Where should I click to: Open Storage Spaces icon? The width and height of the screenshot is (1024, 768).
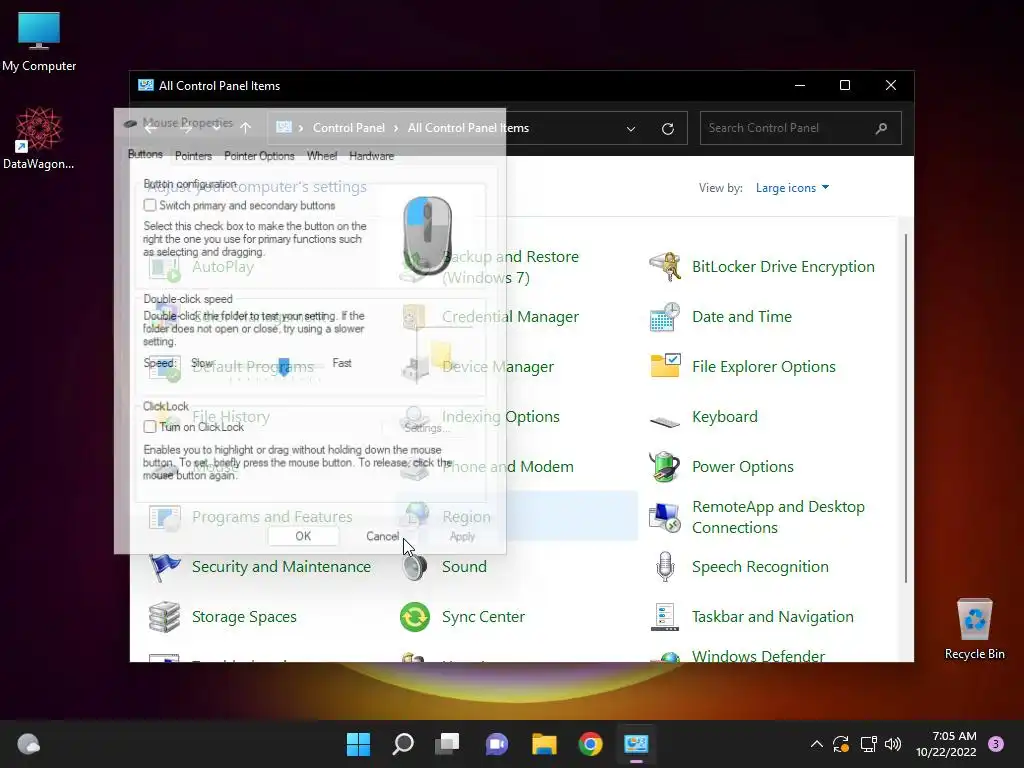click(x=165, y=616)
